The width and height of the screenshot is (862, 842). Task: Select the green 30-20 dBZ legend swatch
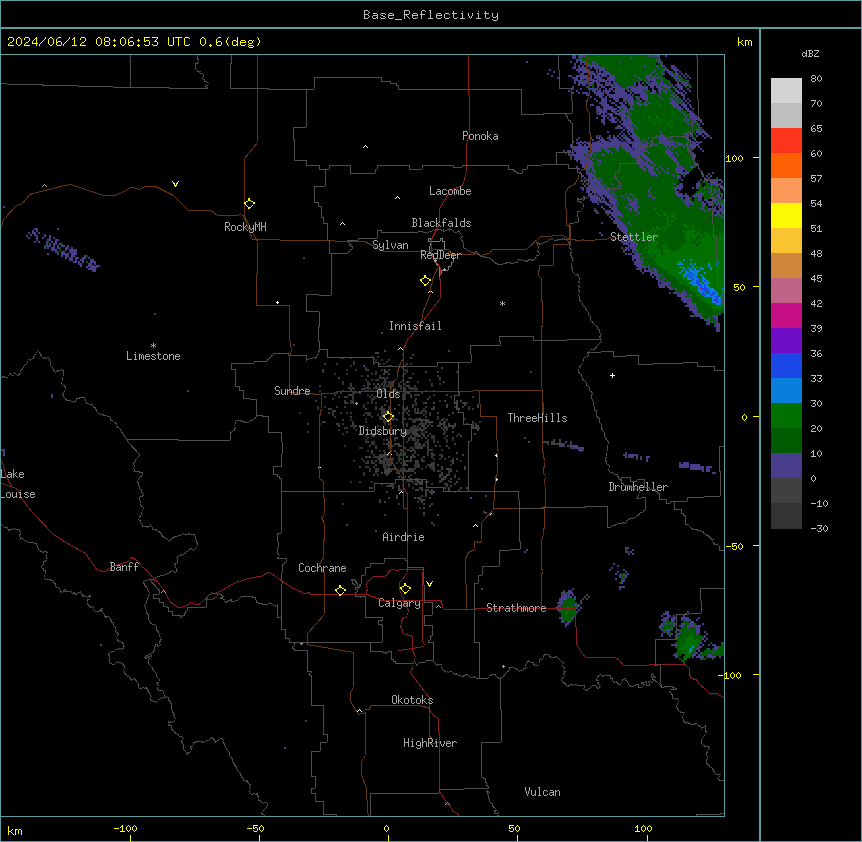click(x=786, y=416)
